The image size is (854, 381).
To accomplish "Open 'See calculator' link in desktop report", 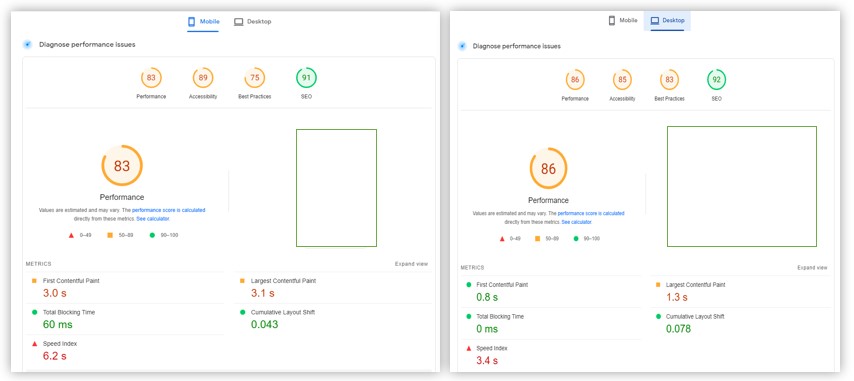I will [x=577, y=222].
